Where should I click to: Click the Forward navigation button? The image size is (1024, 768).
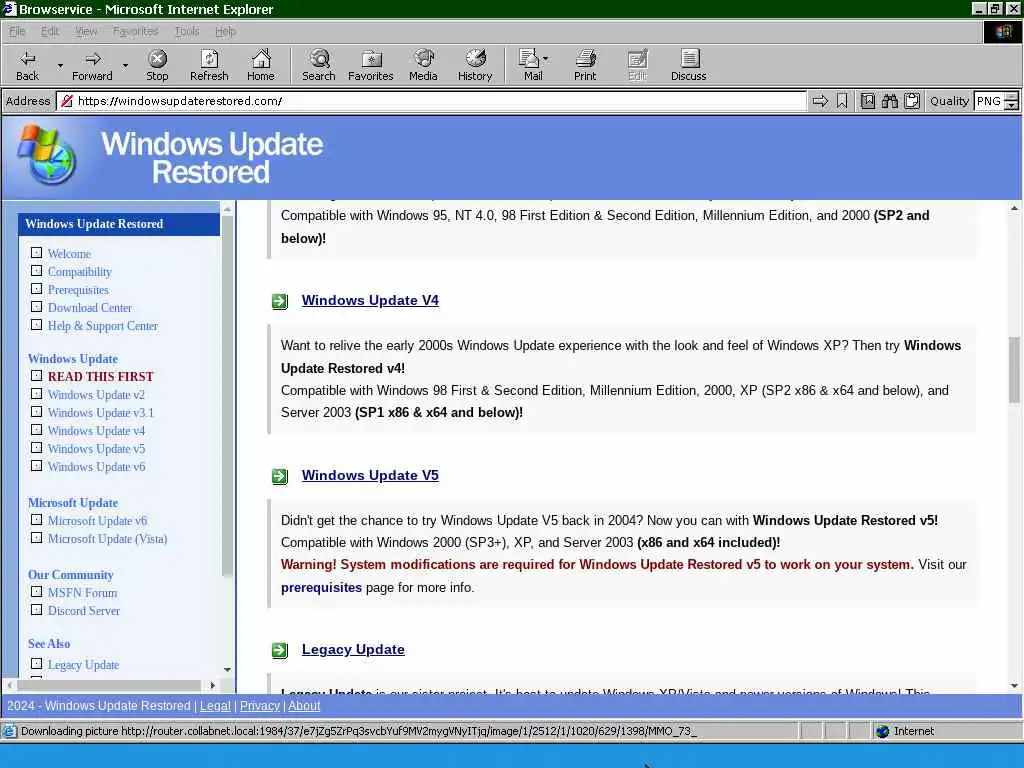point(92,65)
